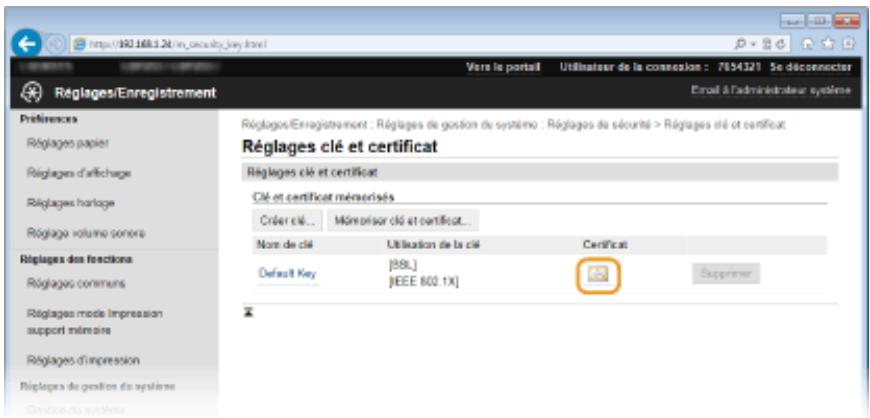Screen dimensions: 870x418
Task: Open Réglages d'affichage in sidebar
Action: coord(78,173)
